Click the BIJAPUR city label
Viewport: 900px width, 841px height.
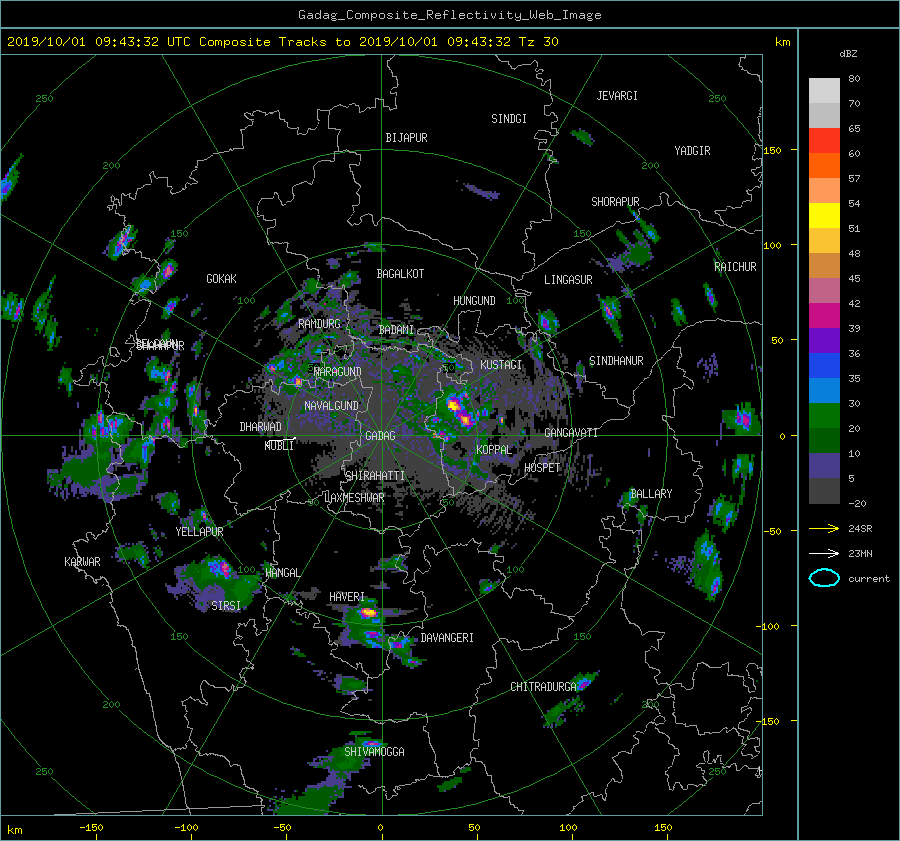point(406,138)
